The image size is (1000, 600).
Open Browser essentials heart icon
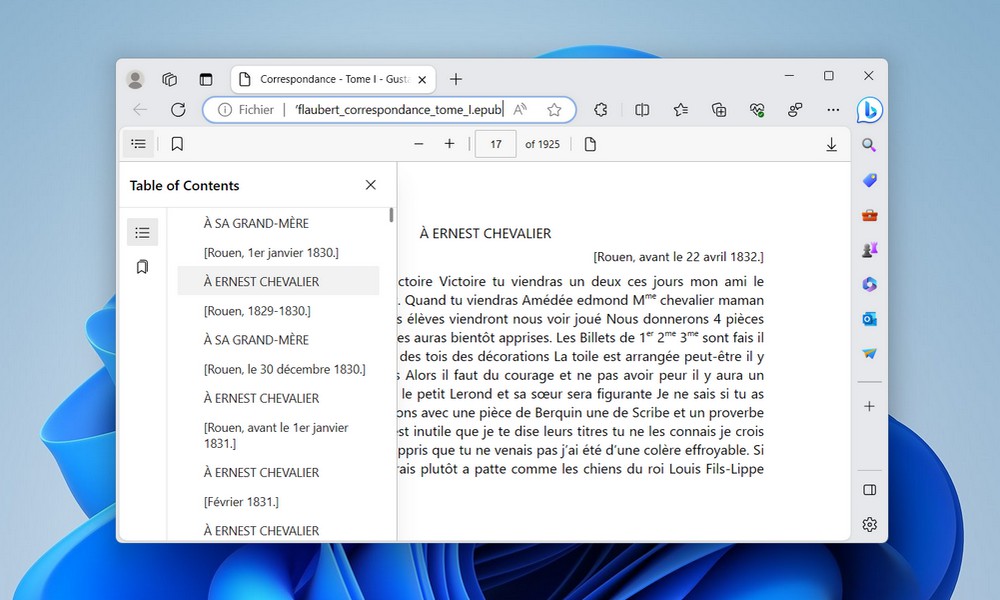point(757,110)
